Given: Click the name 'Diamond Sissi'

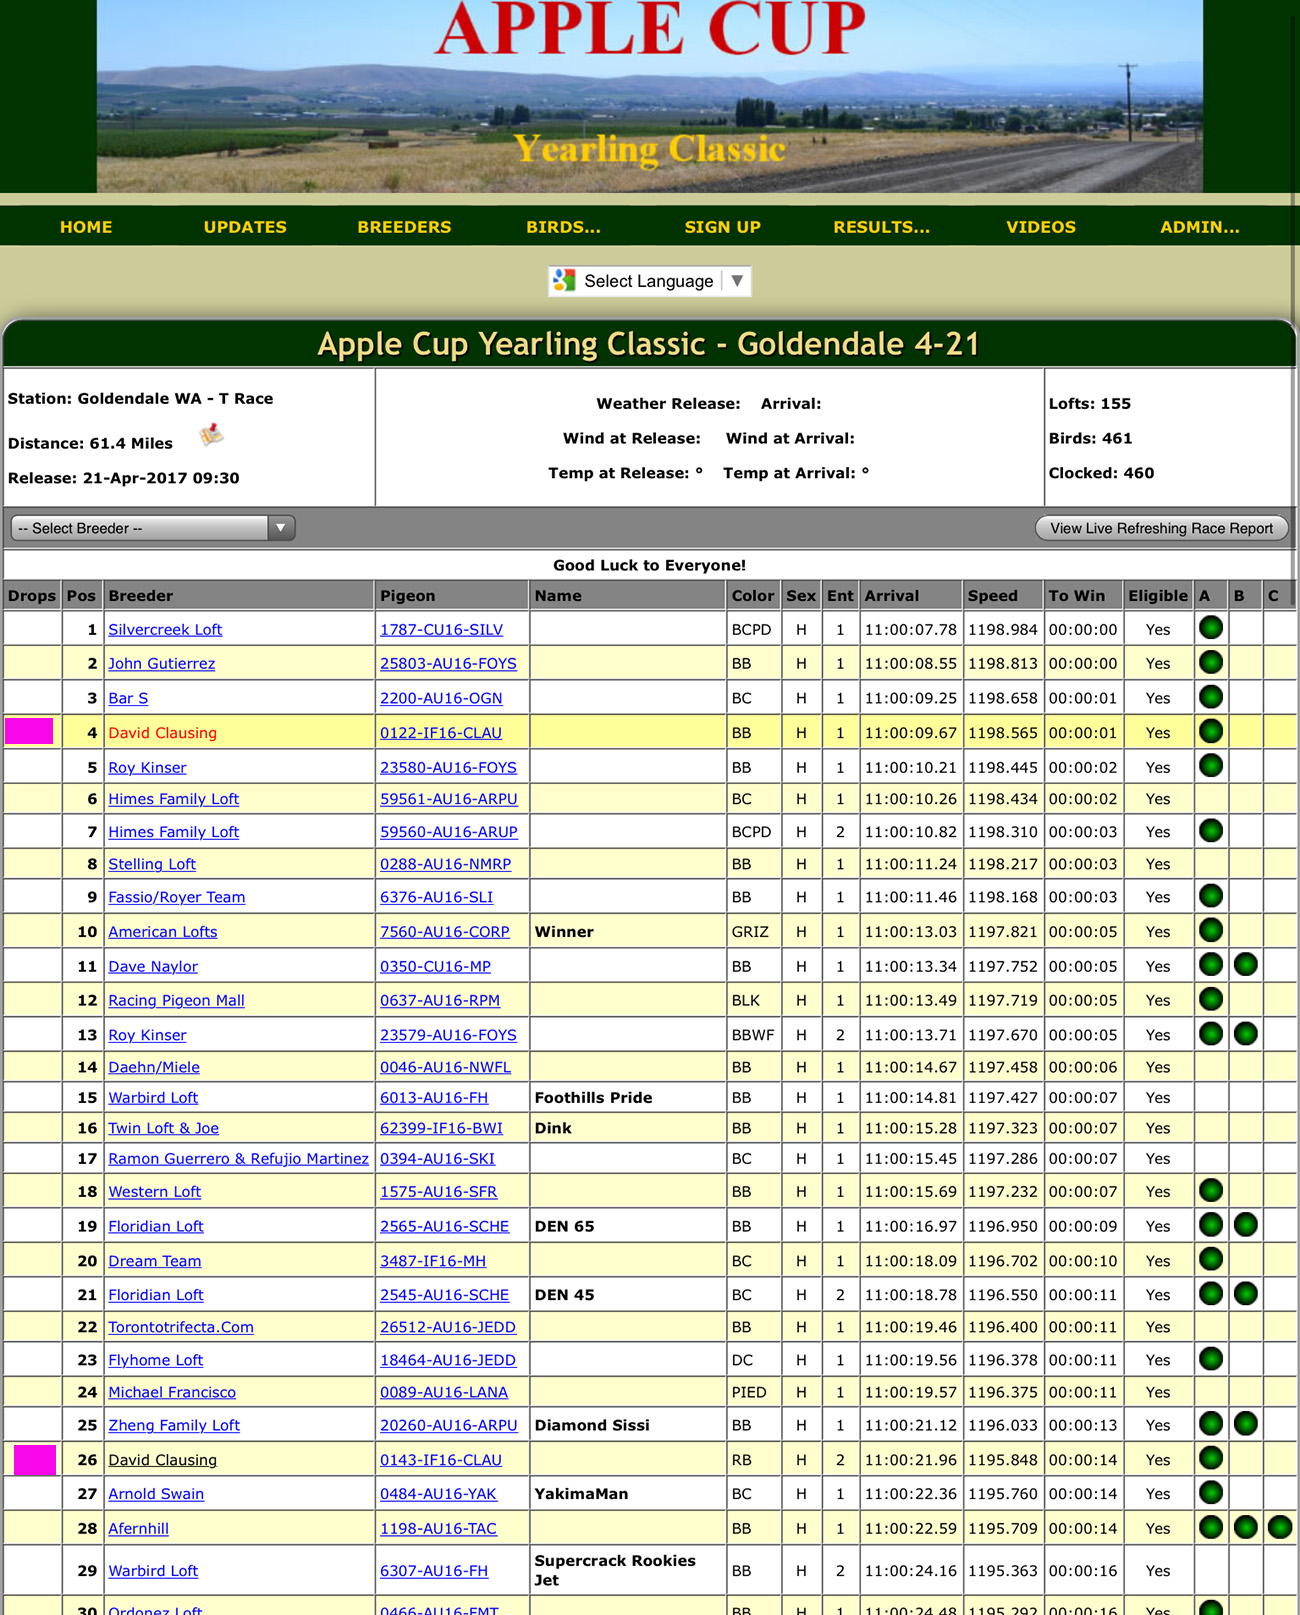Looking at the screenshot, I should point(592,1425).
